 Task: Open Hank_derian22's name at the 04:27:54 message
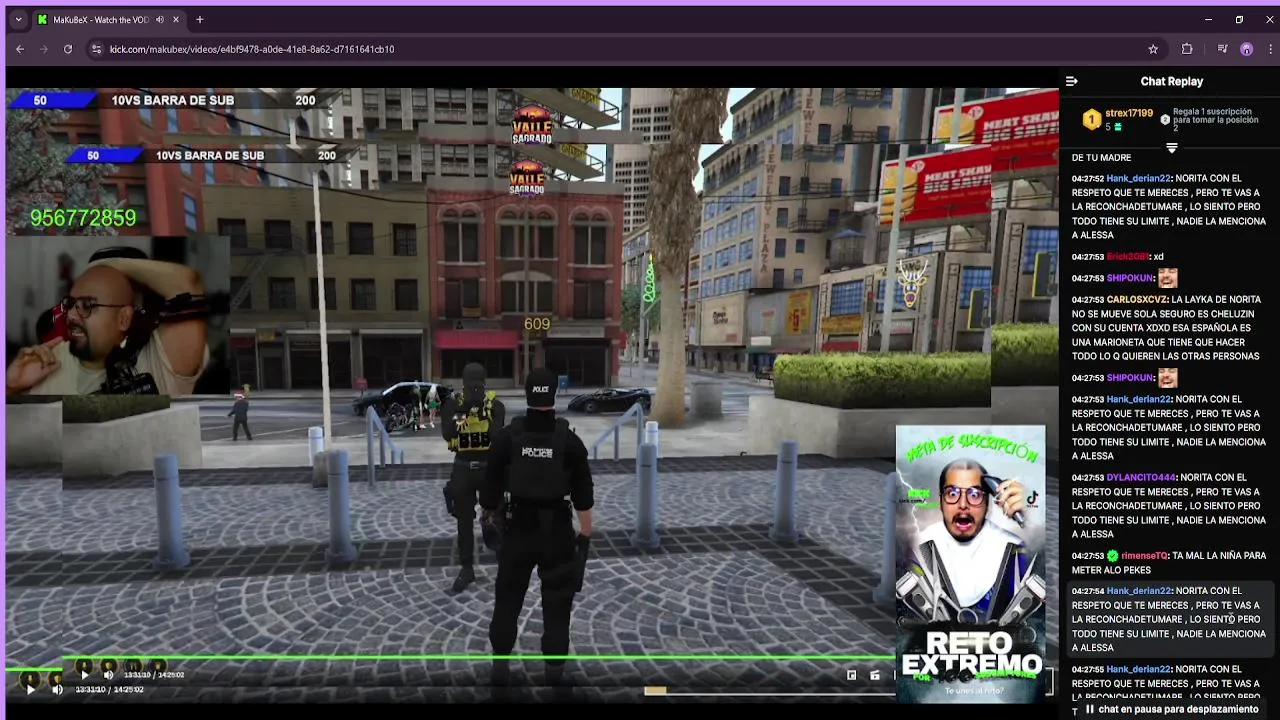(1138, 591)
